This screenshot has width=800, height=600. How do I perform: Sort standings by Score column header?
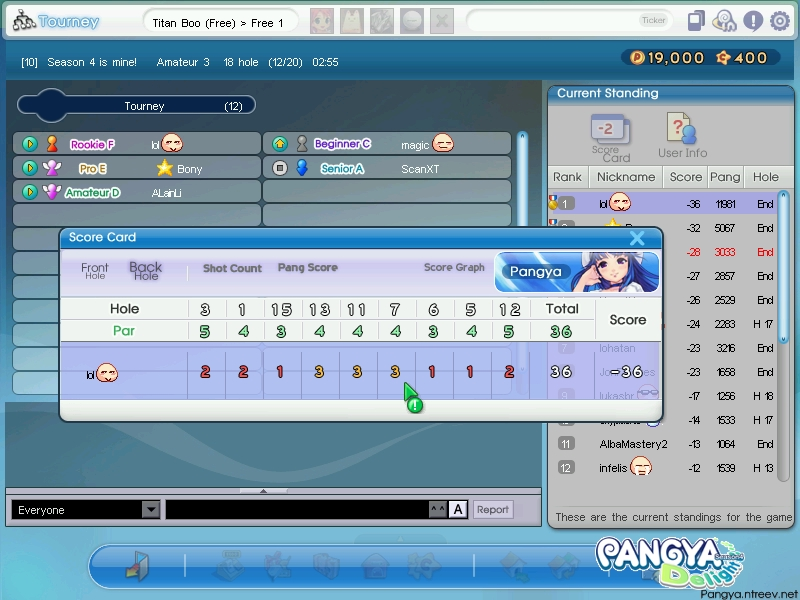(x=685, y=177)
